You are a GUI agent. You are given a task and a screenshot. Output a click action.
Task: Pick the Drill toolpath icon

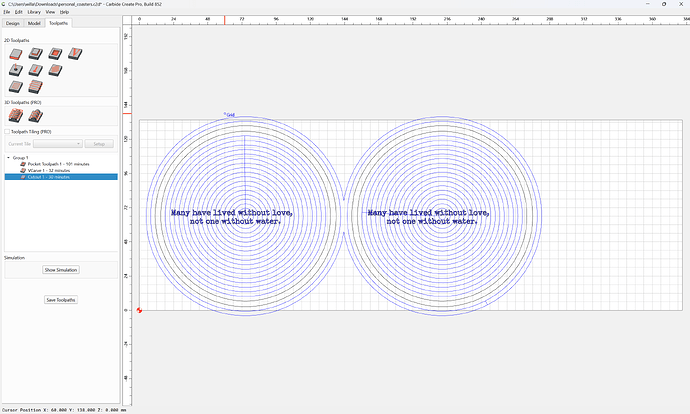pyautogui.click(x=16, y=70)
